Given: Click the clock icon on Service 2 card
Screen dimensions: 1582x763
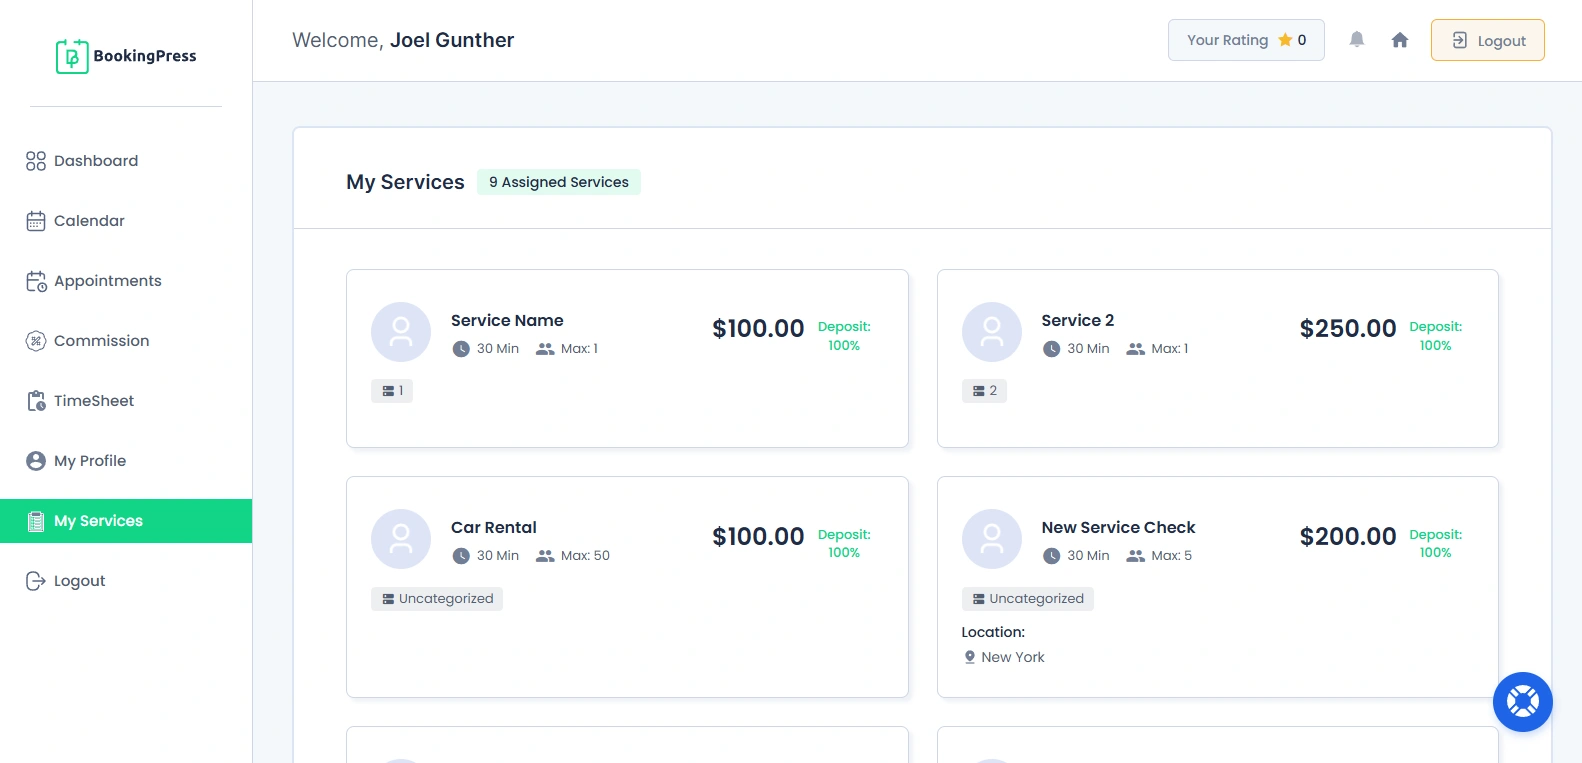Looking at the screenshot, I should click(1051, 349).
